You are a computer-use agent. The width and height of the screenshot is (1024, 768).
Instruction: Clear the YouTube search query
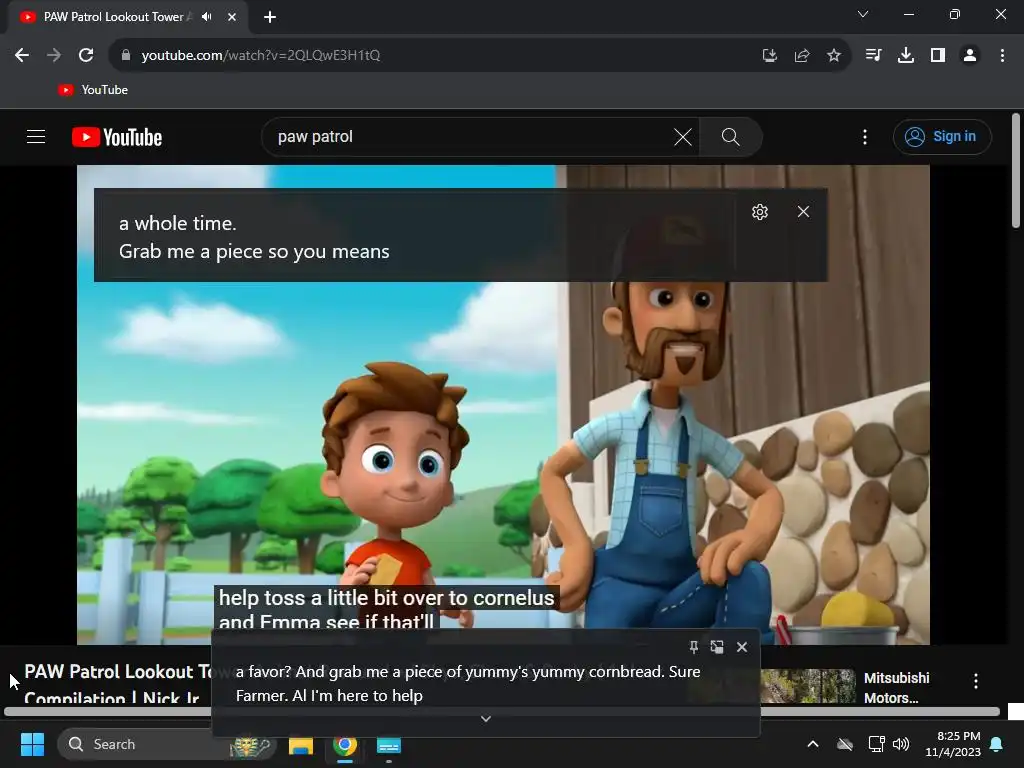coord(682,136)
